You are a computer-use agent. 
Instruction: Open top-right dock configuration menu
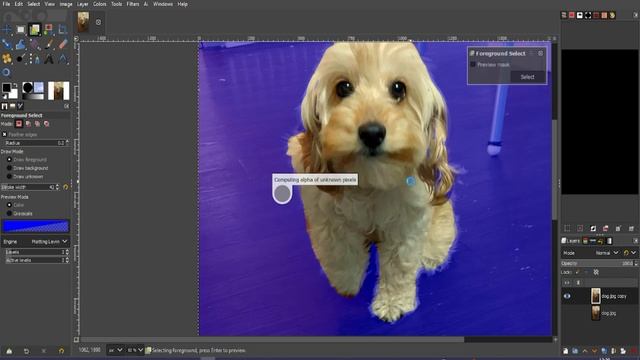pyautogui.click(x=636, y=15)
